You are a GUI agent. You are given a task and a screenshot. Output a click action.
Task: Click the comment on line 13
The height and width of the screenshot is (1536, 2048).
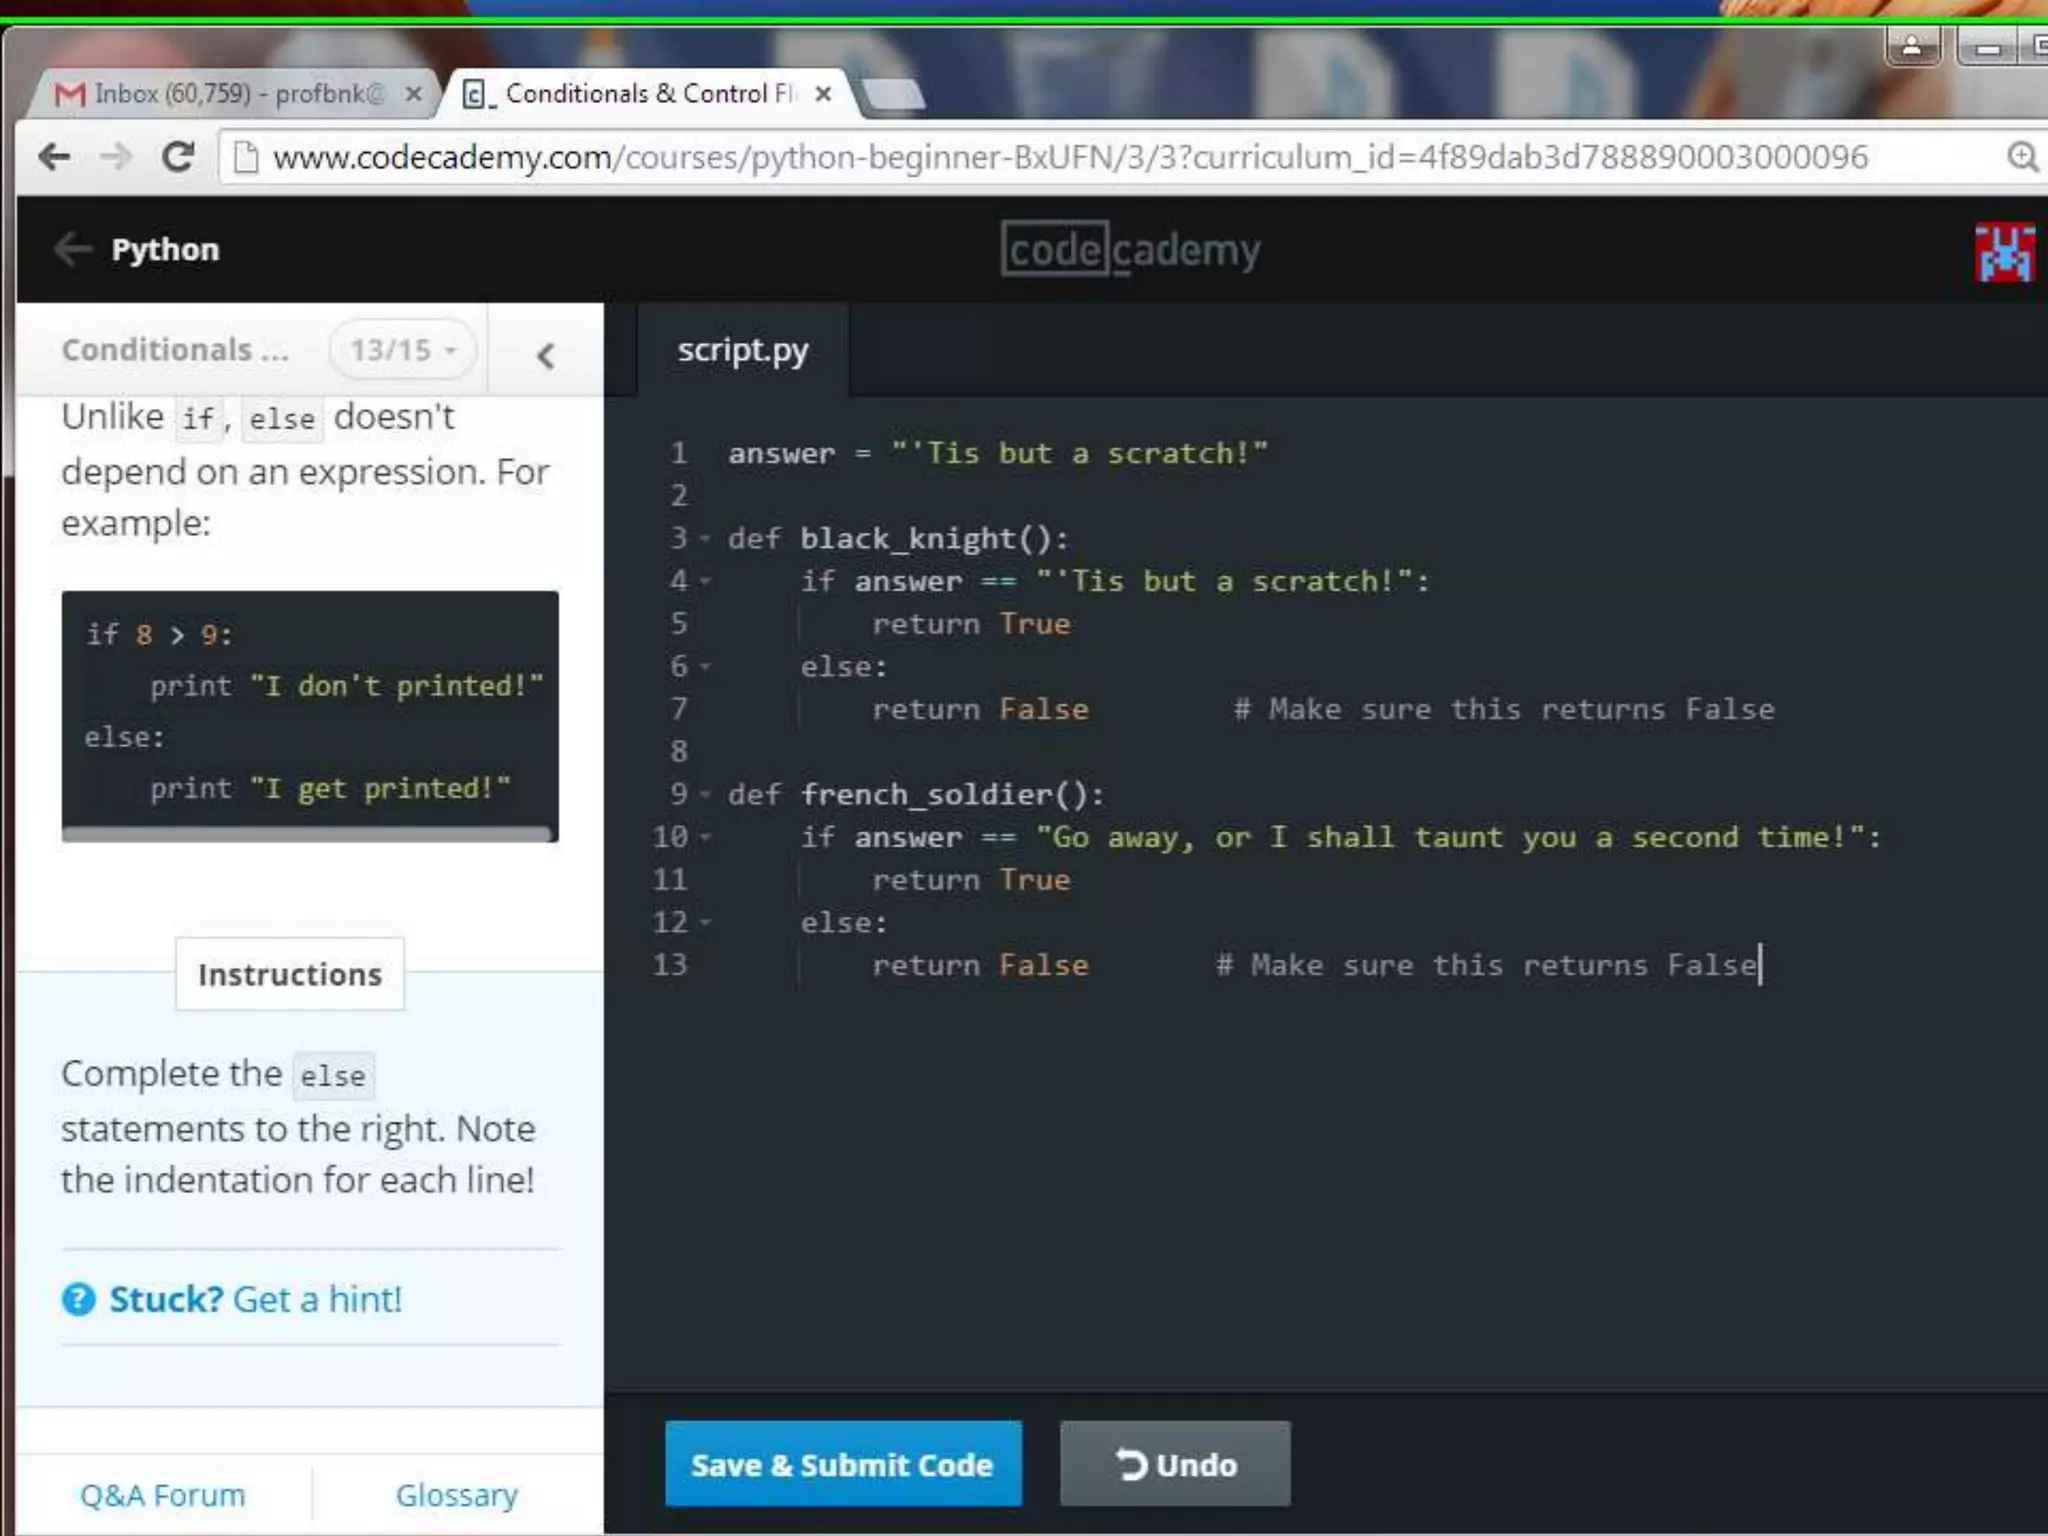click(x=1487, y=965)
